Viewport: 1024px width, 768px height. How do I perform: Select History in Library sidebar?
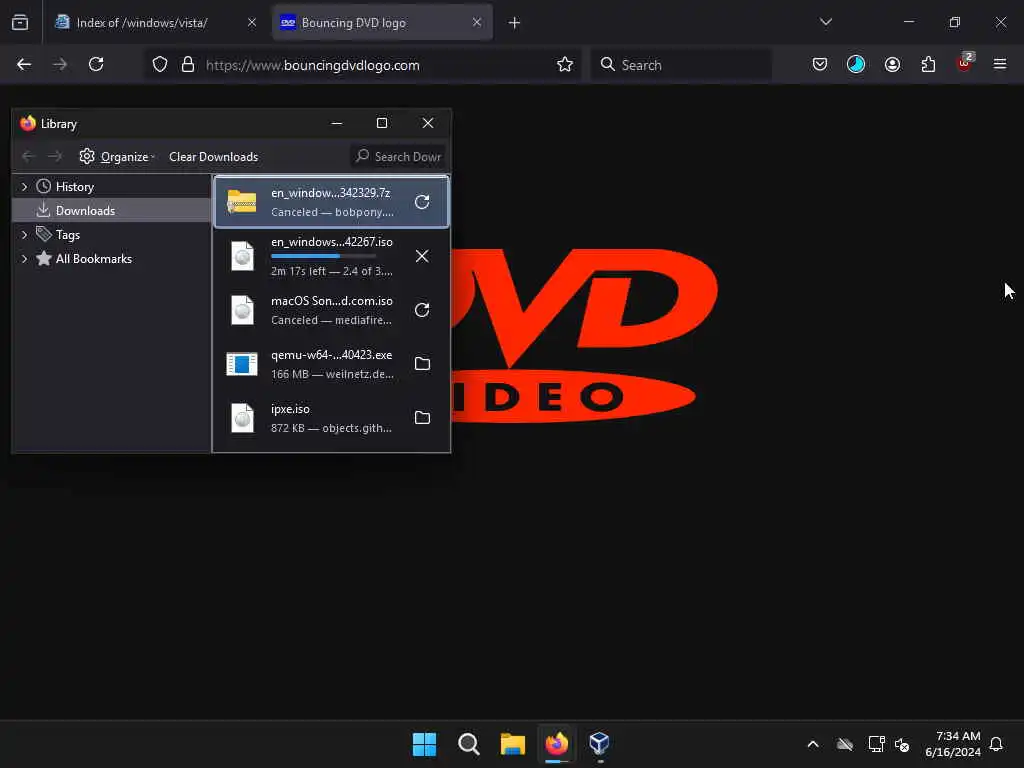pos(74,187)
